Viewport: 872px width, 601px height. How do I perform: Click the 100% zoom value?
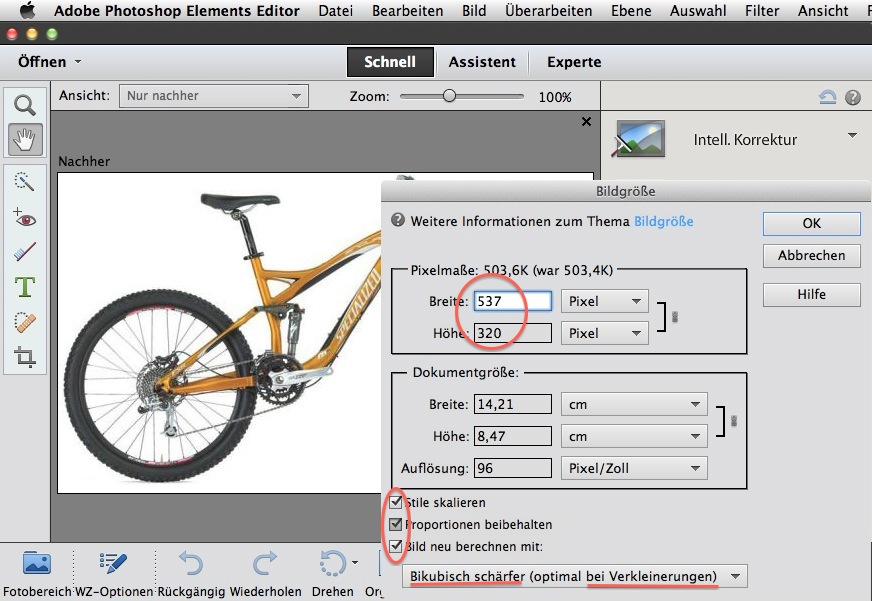pyautogui.click(x=555, y=97)
